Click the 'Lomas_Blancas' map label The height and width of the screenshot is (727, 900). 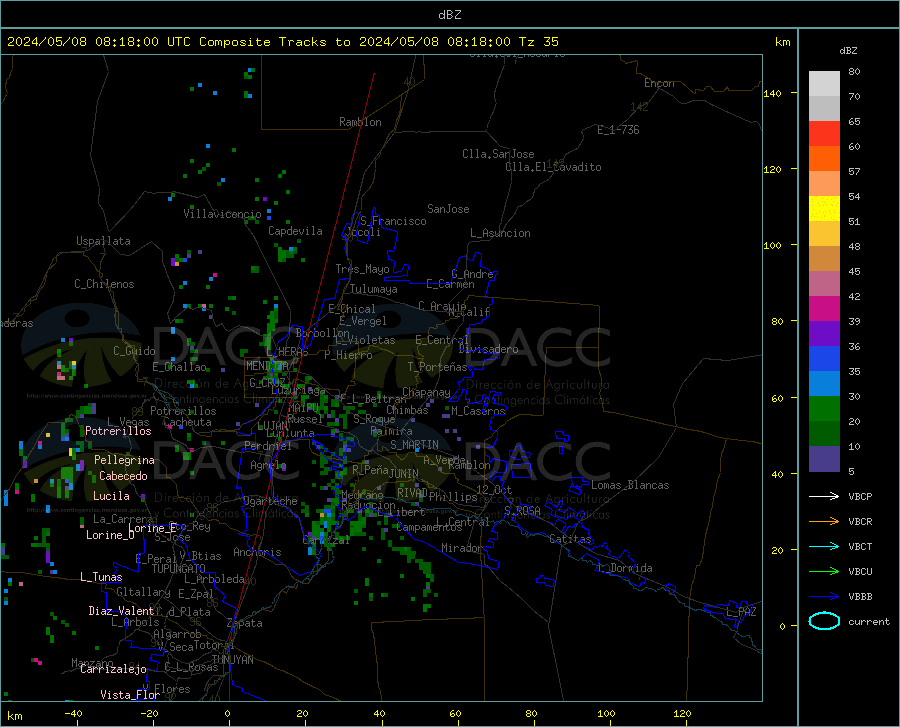(x=630, y=485)
